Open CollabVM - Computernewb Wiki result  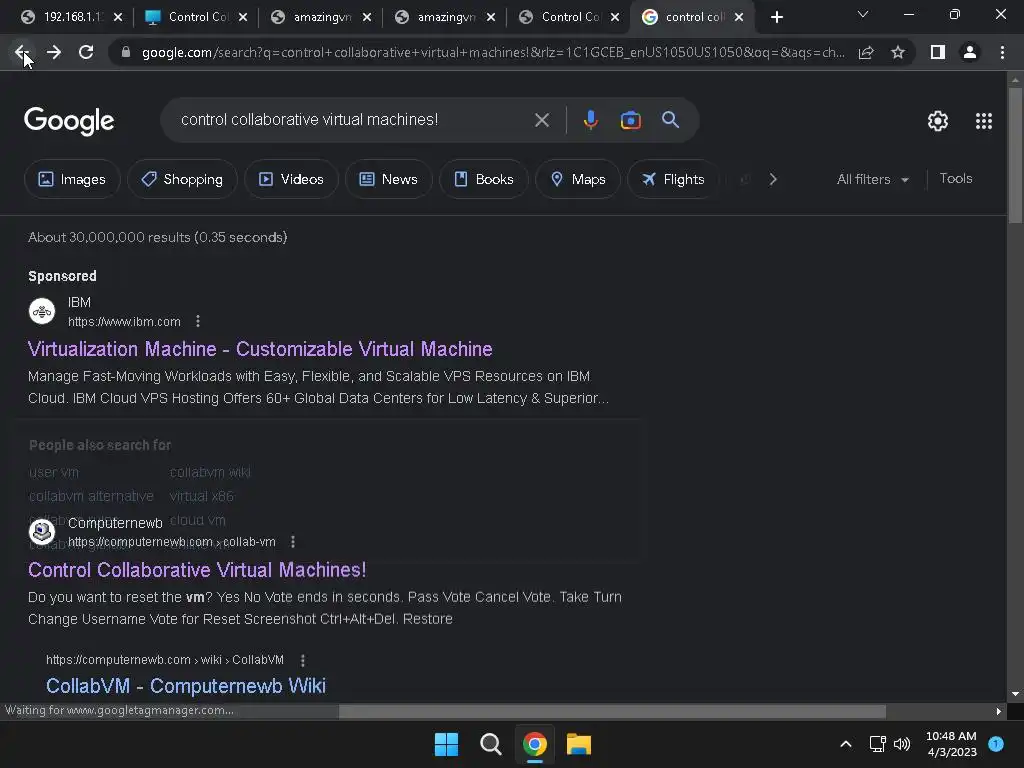pyautogui.click(x=185, y=686)
